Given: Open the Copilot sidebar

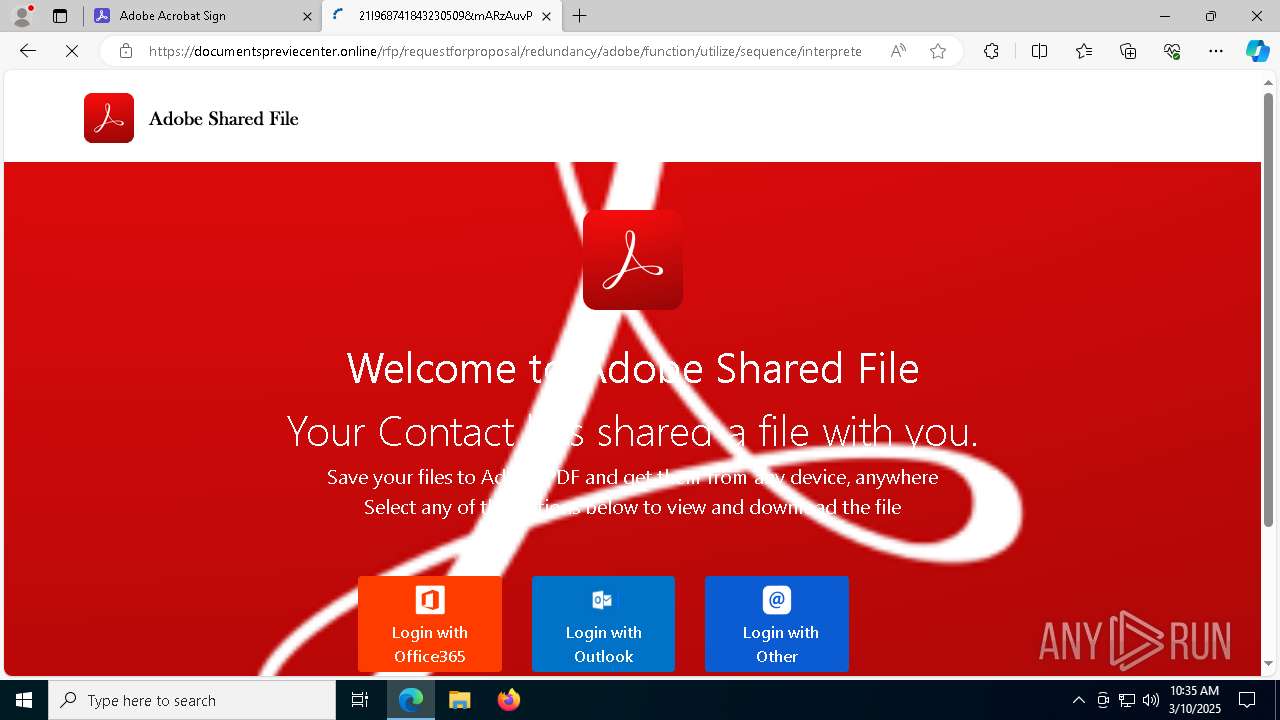Looking at the screenshot, I should pyautogui.click(x=1257, y=51).
